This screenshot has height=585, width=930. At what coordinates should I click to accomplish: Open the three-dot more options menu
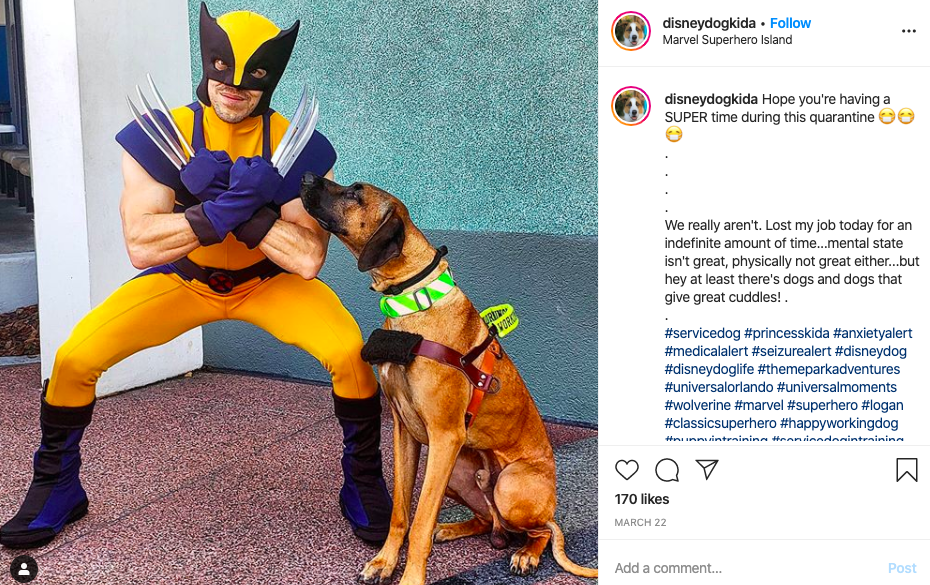pos(909,31)
